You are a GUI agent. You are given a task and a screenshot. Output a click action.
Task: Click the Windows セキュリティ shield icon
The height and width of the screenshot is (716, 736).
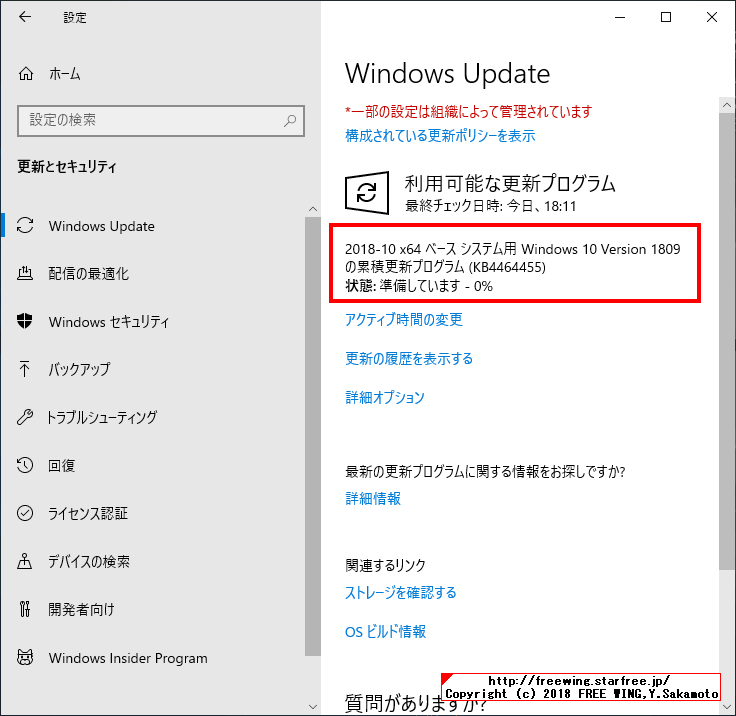[x=25, y=321]
